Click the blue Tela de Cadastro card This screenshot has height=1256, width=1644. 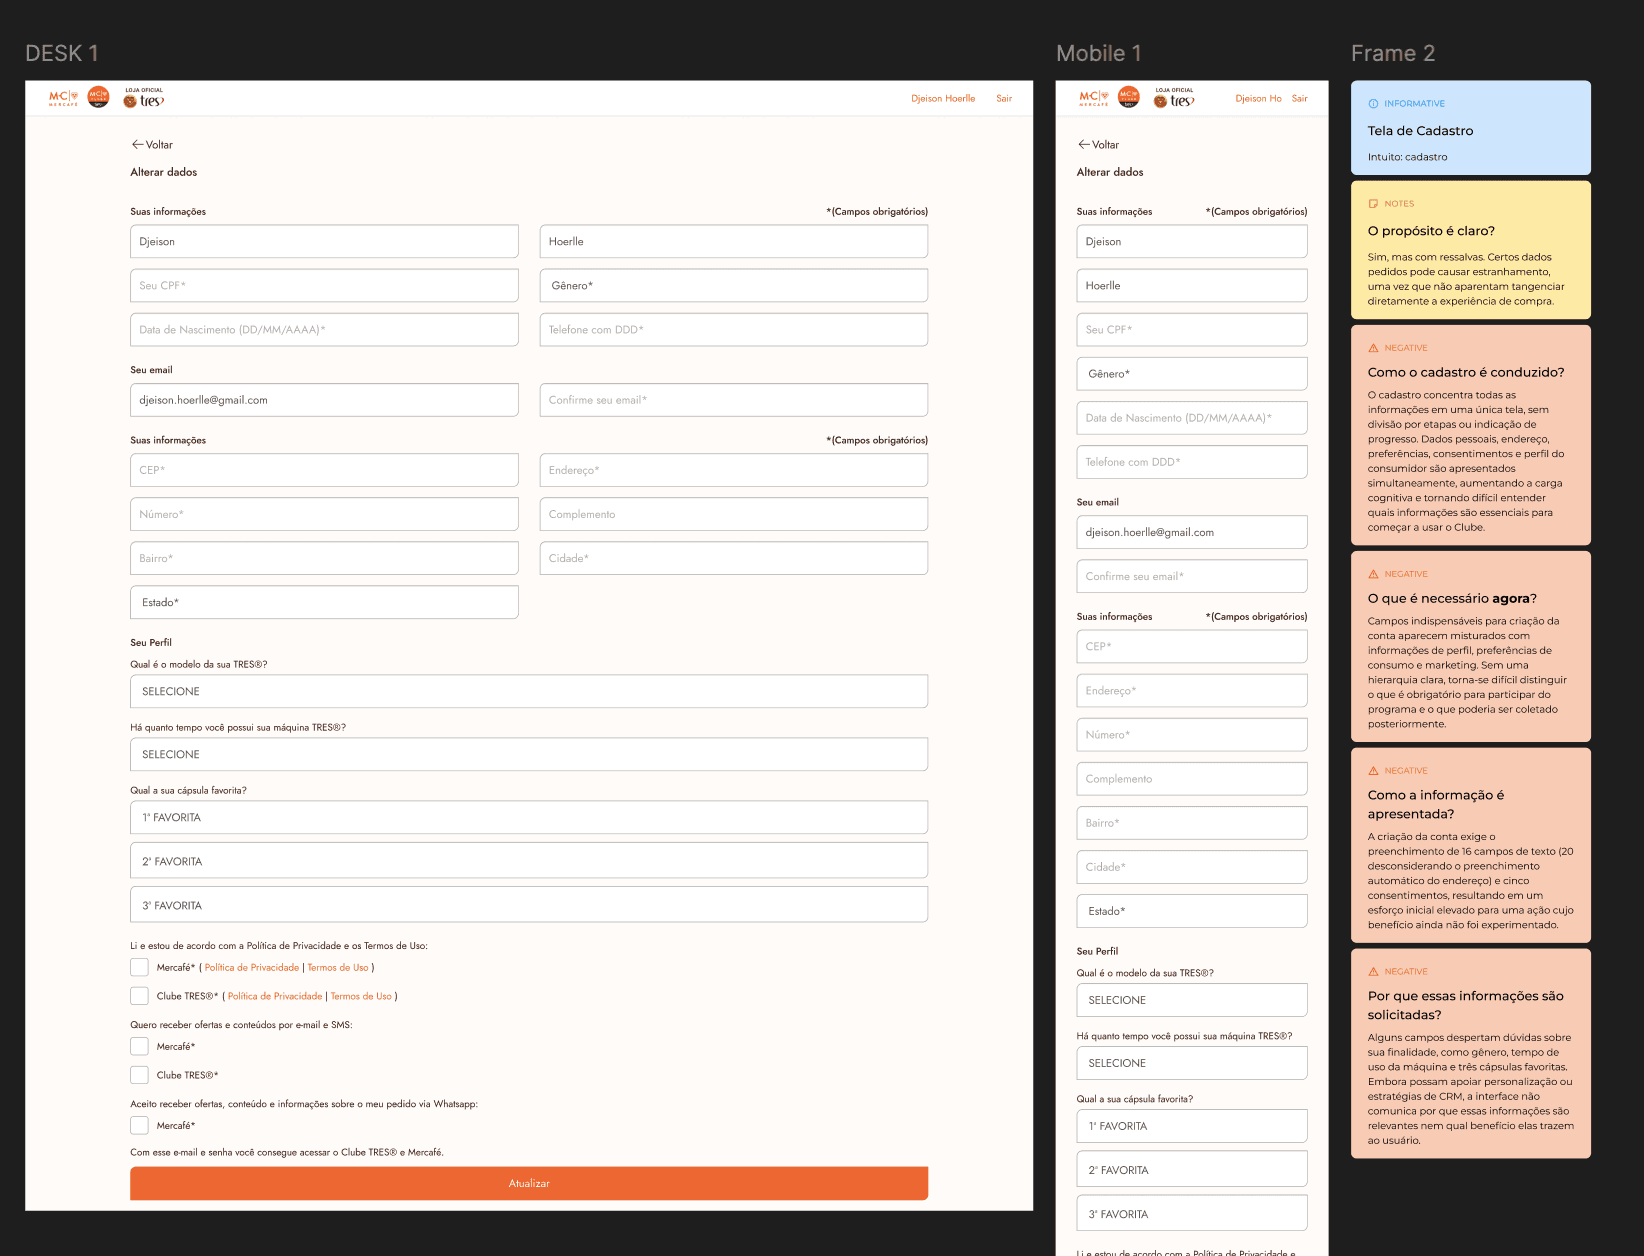pos(1470,128)
